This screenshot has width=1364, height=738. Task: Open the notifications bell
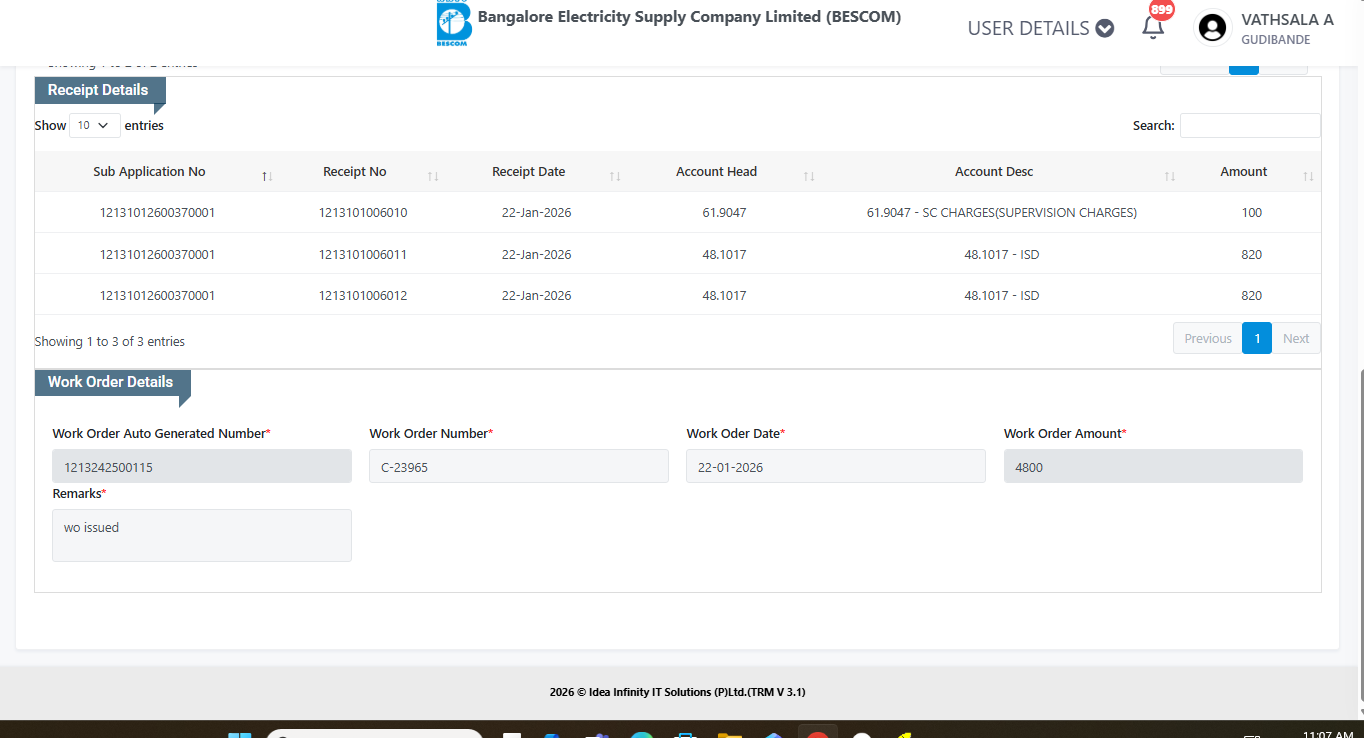(1153, 28)
